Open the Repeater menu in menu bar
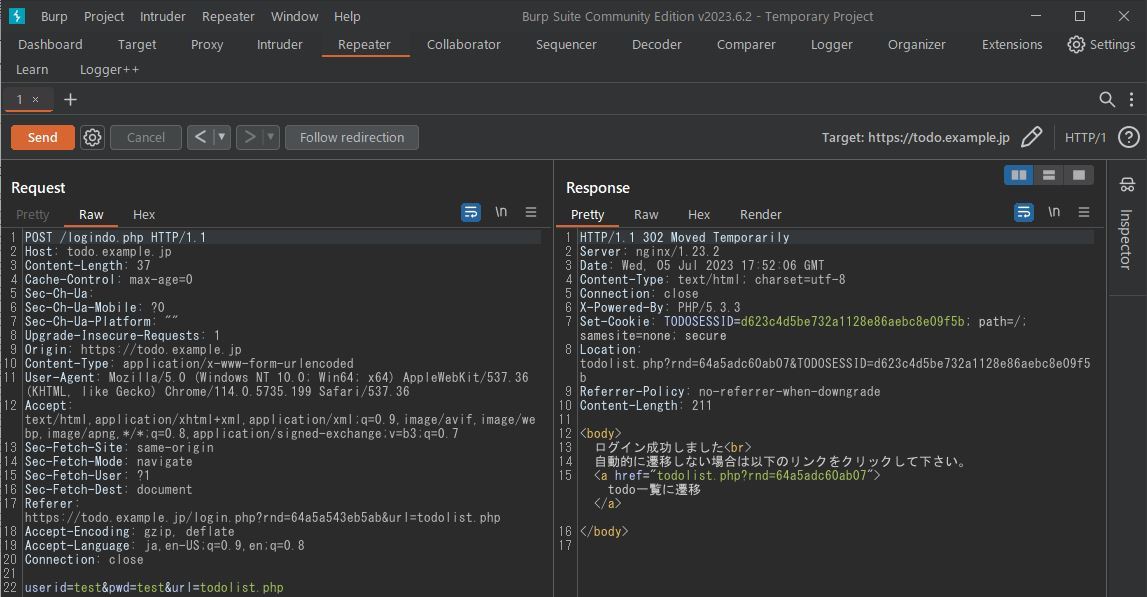 coord(228,16)
